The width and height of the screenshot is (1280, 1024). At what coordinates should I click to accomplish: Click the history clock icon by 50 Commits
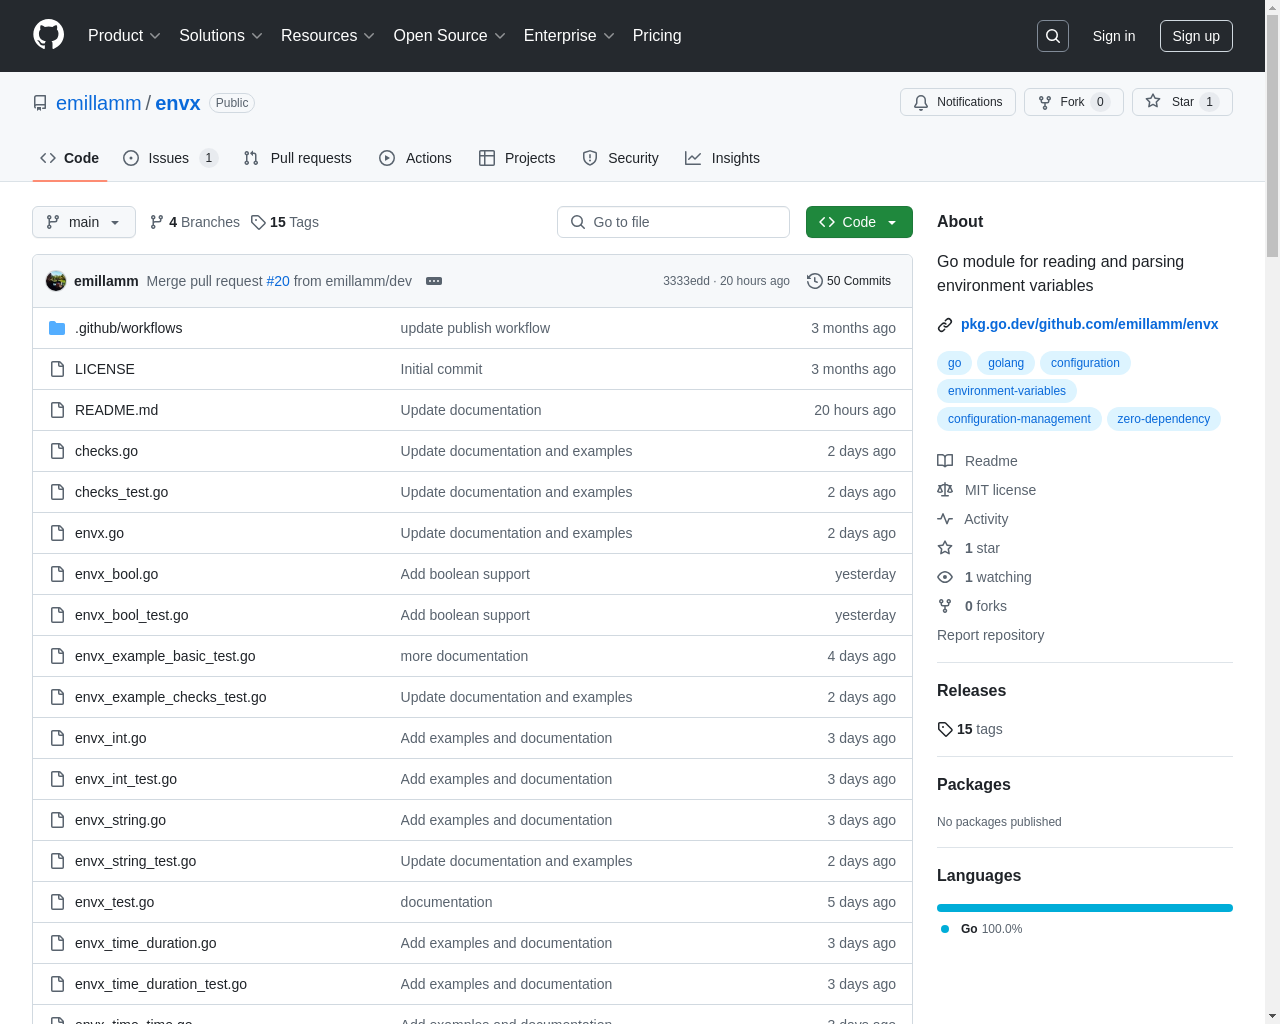click(x=815, y=281)
